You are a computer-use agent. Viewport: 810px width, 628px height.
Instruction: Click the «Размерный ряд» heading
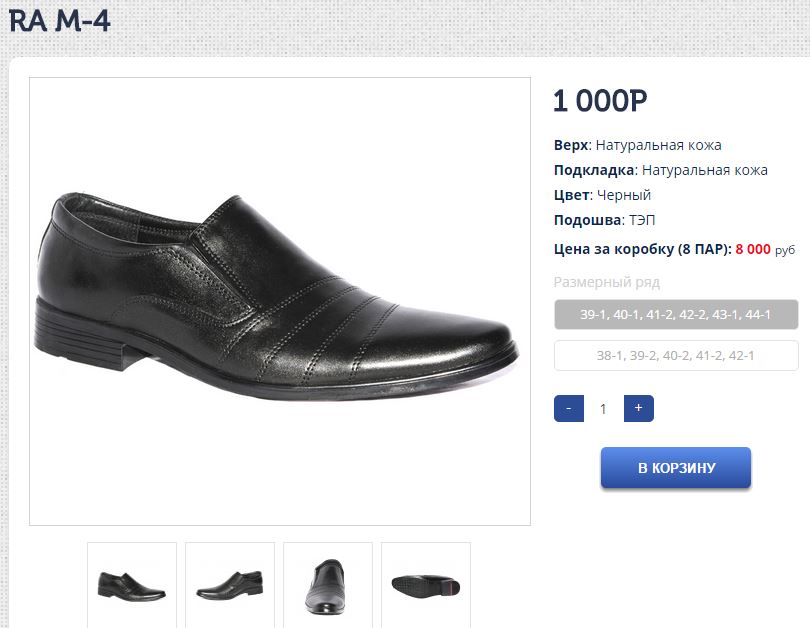click(x=606, y=282)
